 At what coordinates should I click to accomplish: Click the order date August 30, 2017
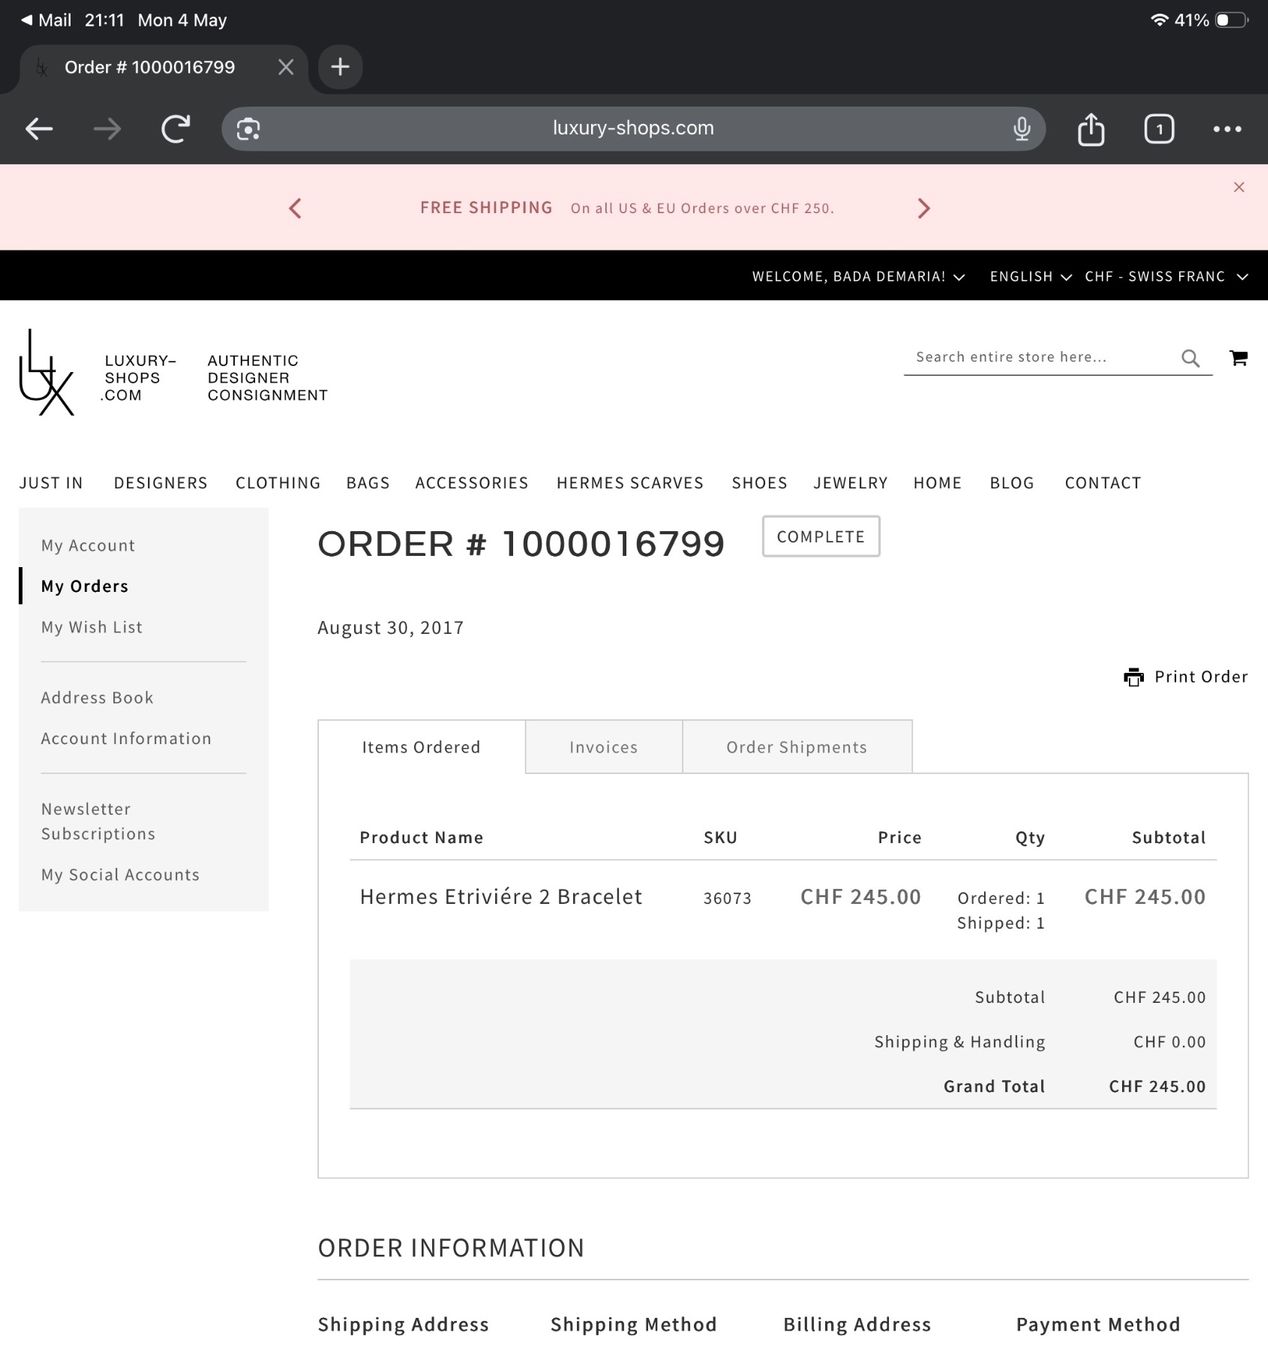click(x=391, y=628)
